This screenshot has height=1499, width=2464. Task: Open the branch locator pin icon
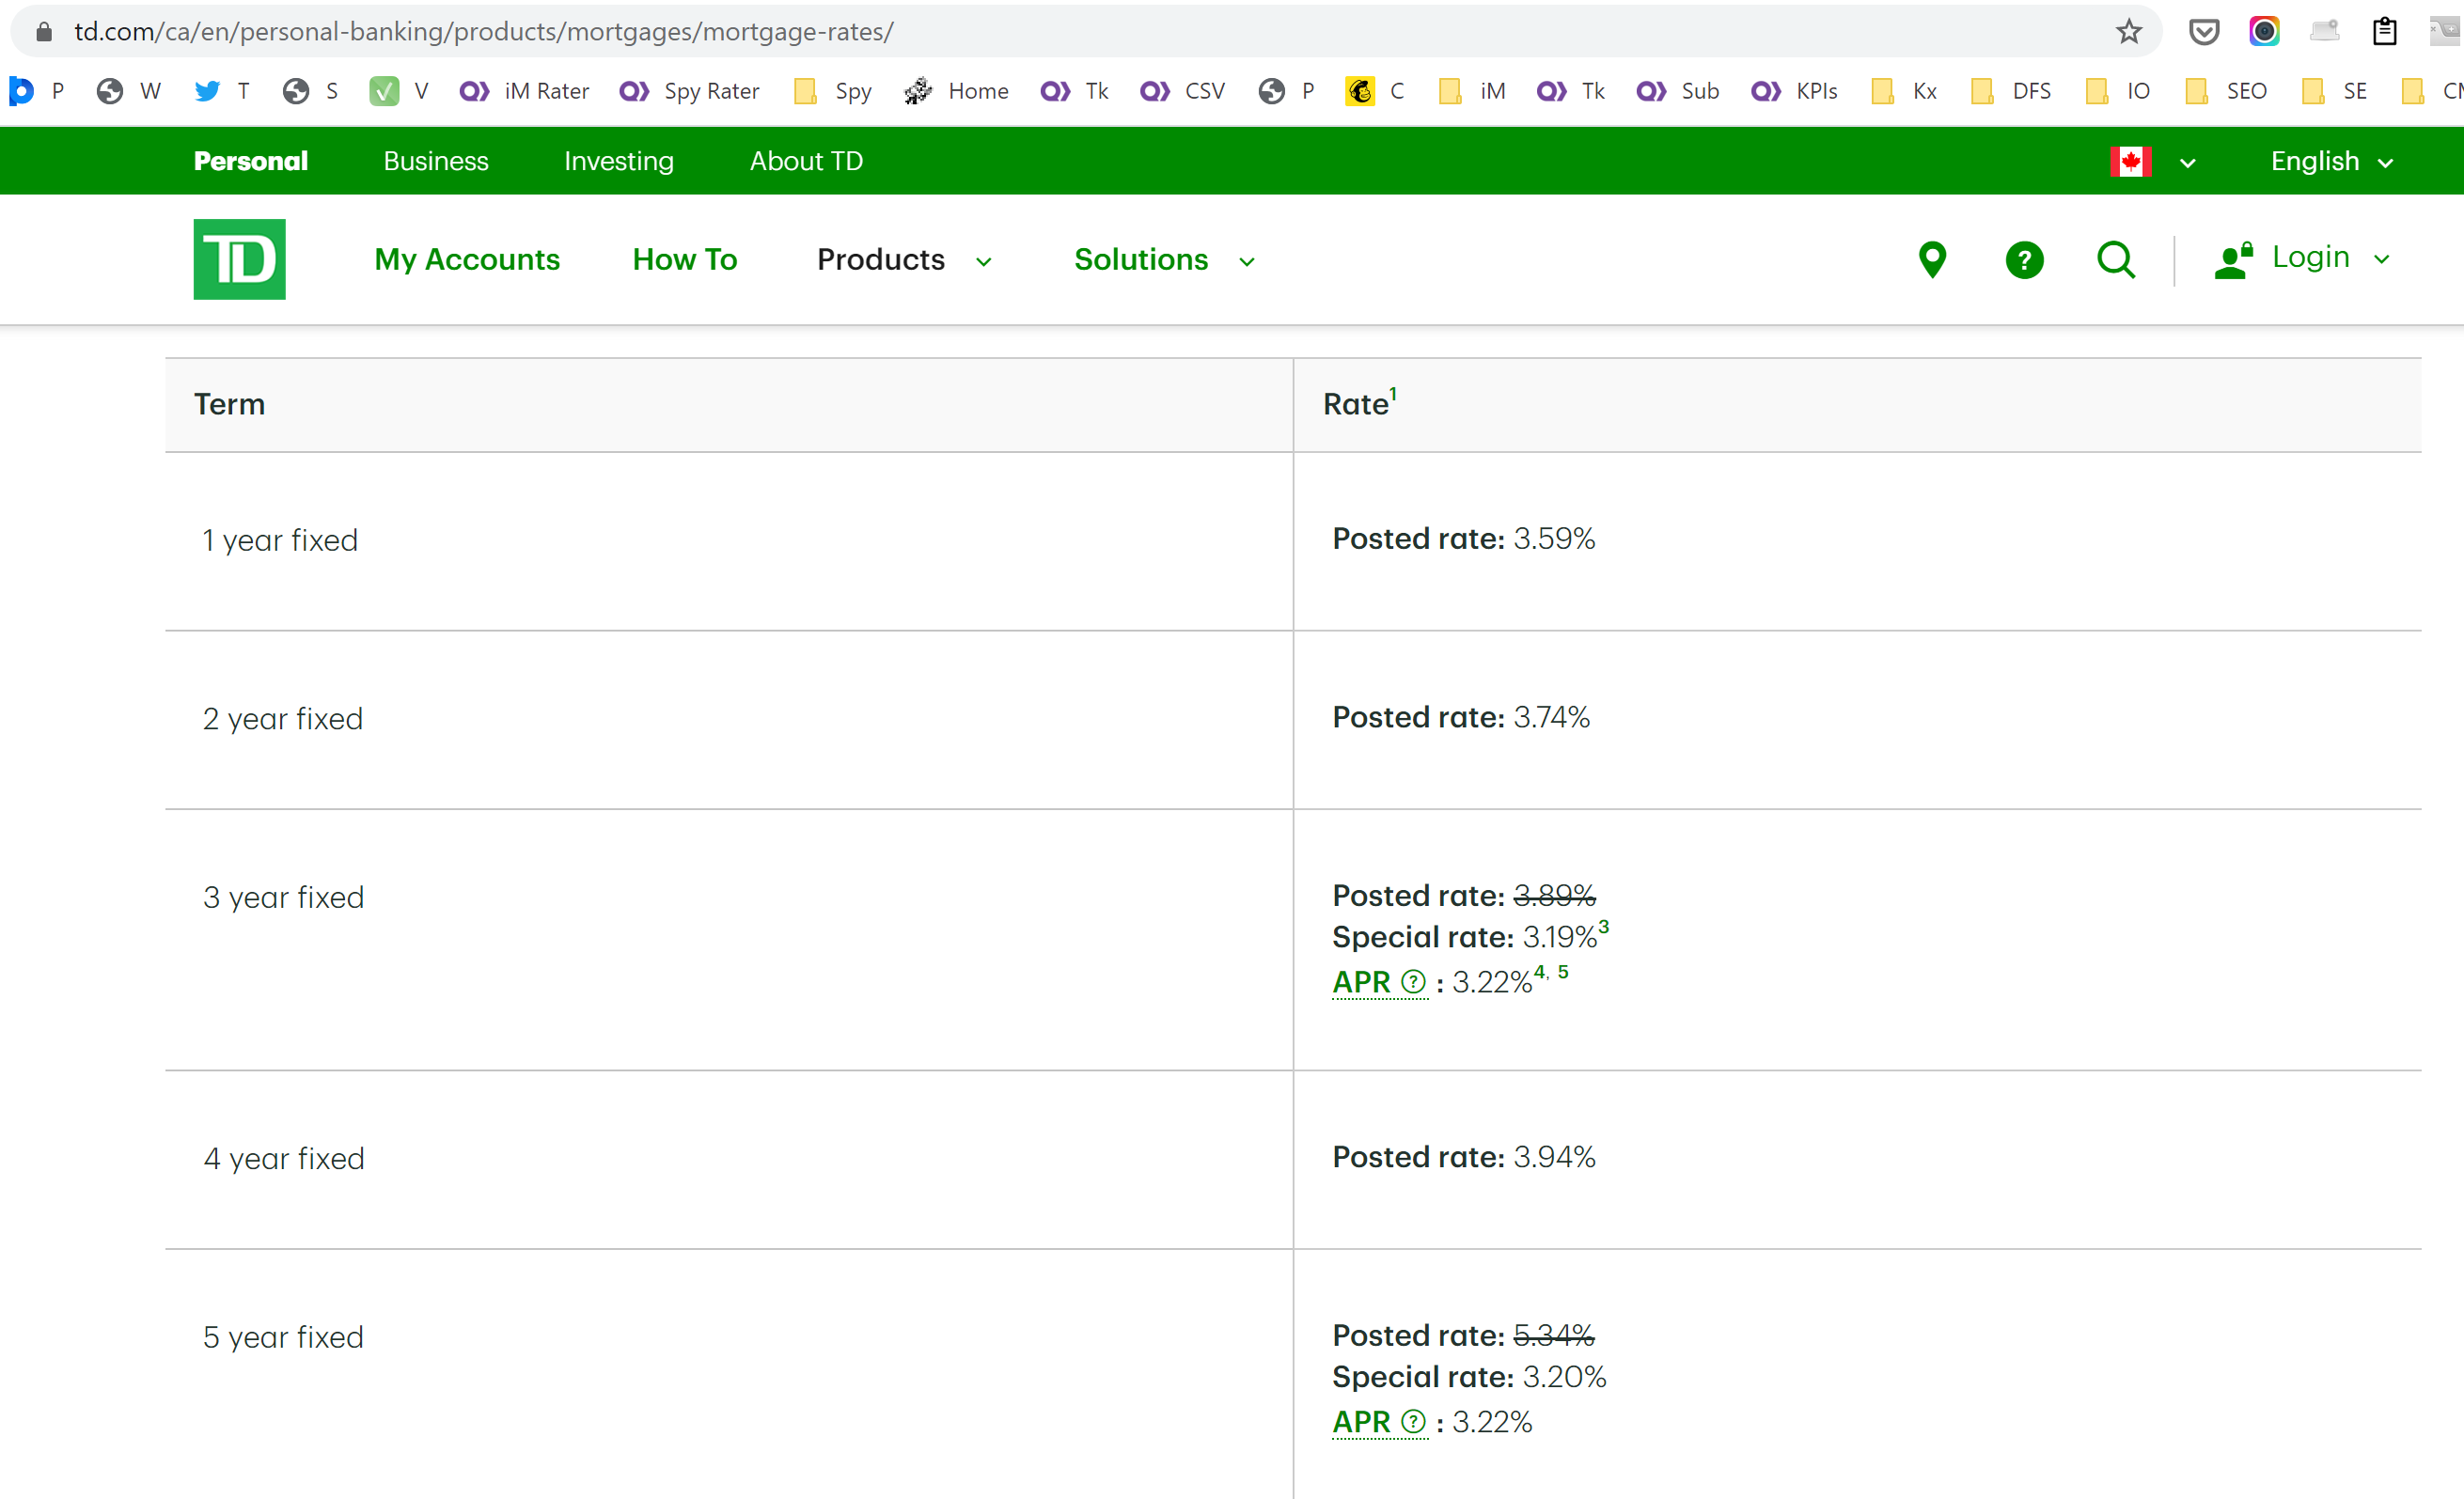(1932, 260)
